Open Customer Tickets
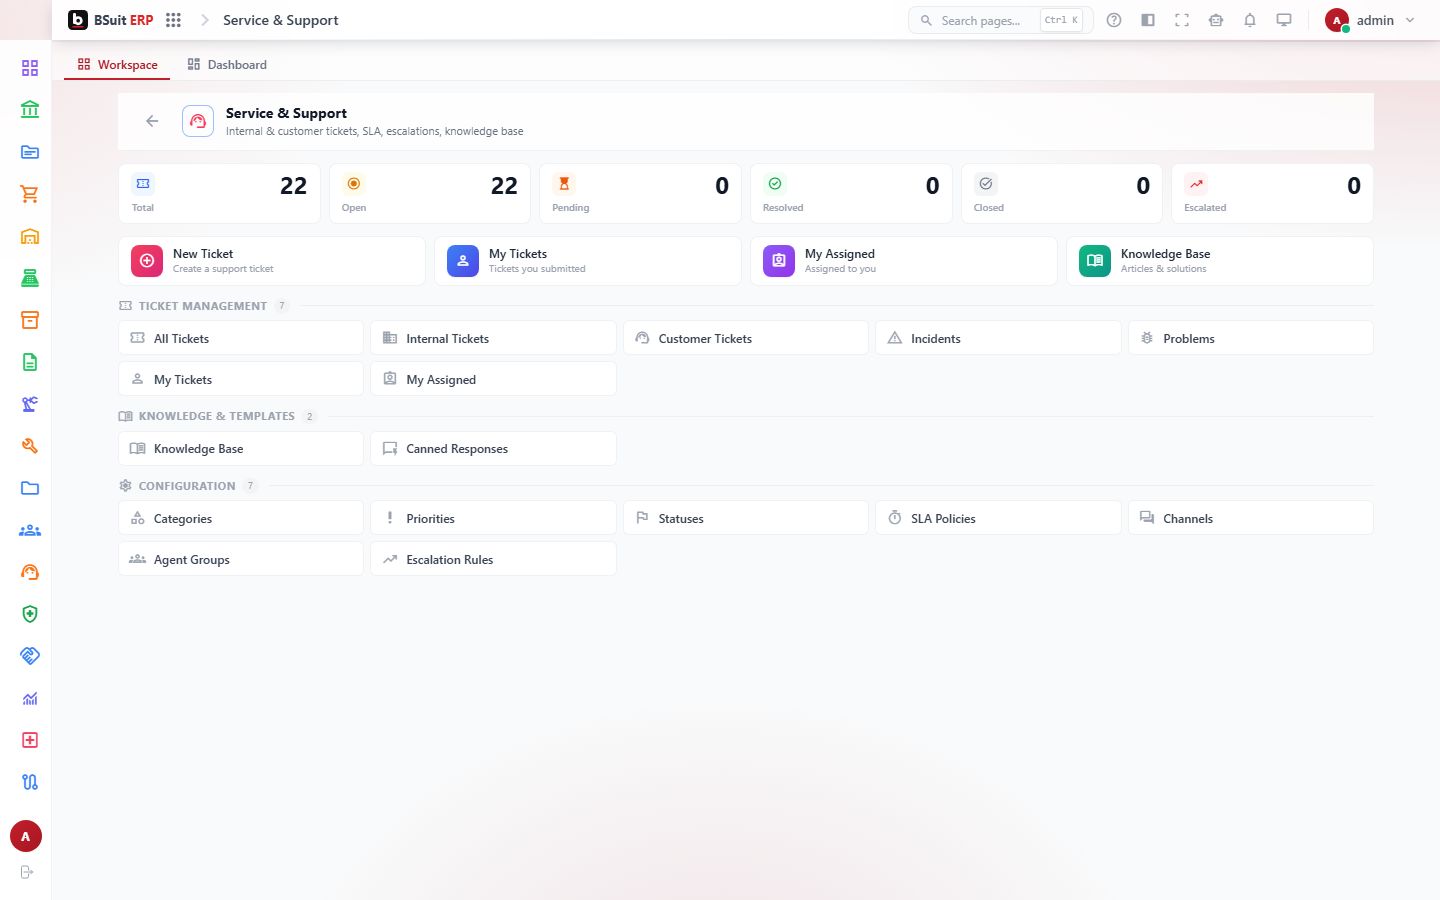The image size is (1440, 900). [746, 338]
